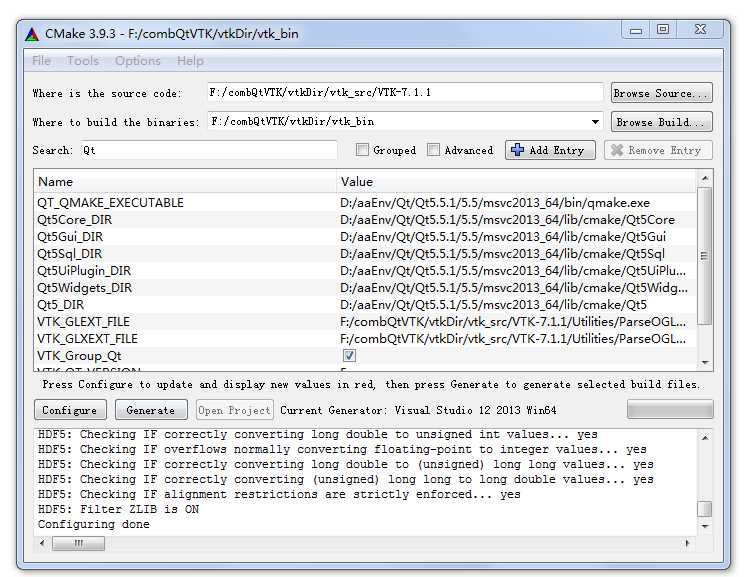Select the Qt5UiPlugin_DIR entry
The width and height of the screenshot is (747, 577).
pyautogui.click(x=84, y=271)
